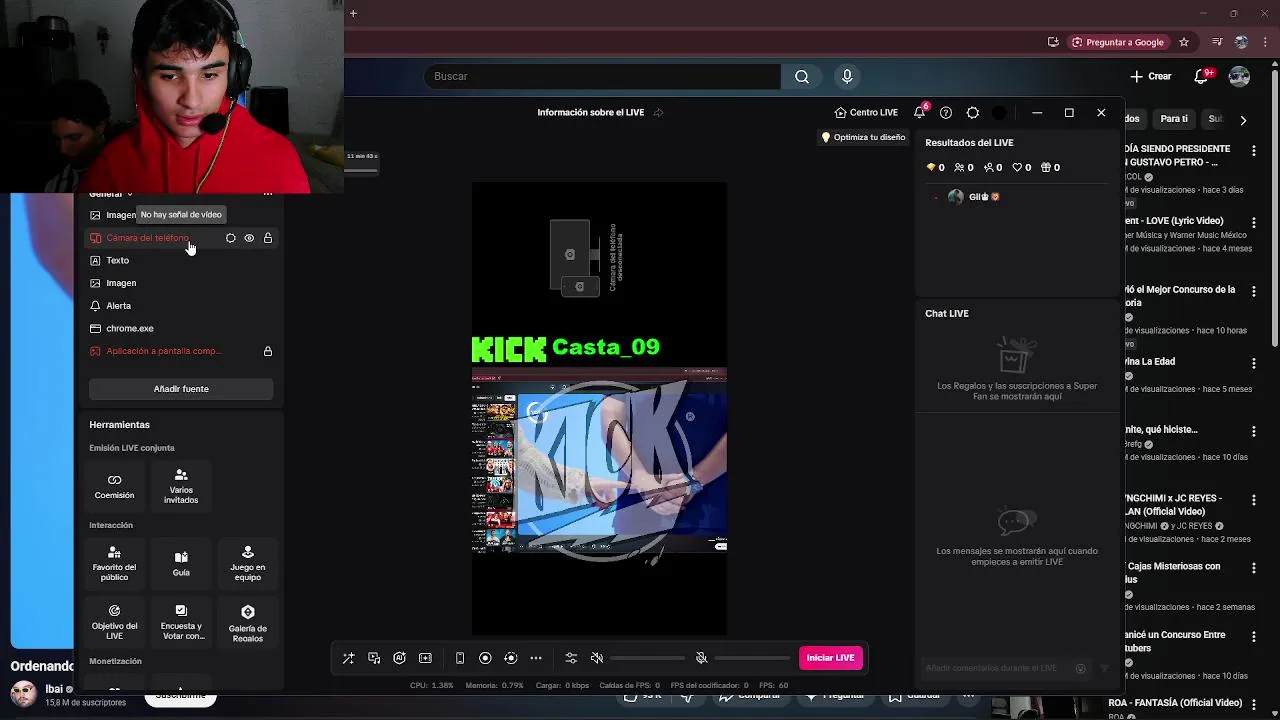The width and height of the screenshot is (1280, 720).
Task: Open the scene options ellipsis menu
Action: tap(267, 193)
